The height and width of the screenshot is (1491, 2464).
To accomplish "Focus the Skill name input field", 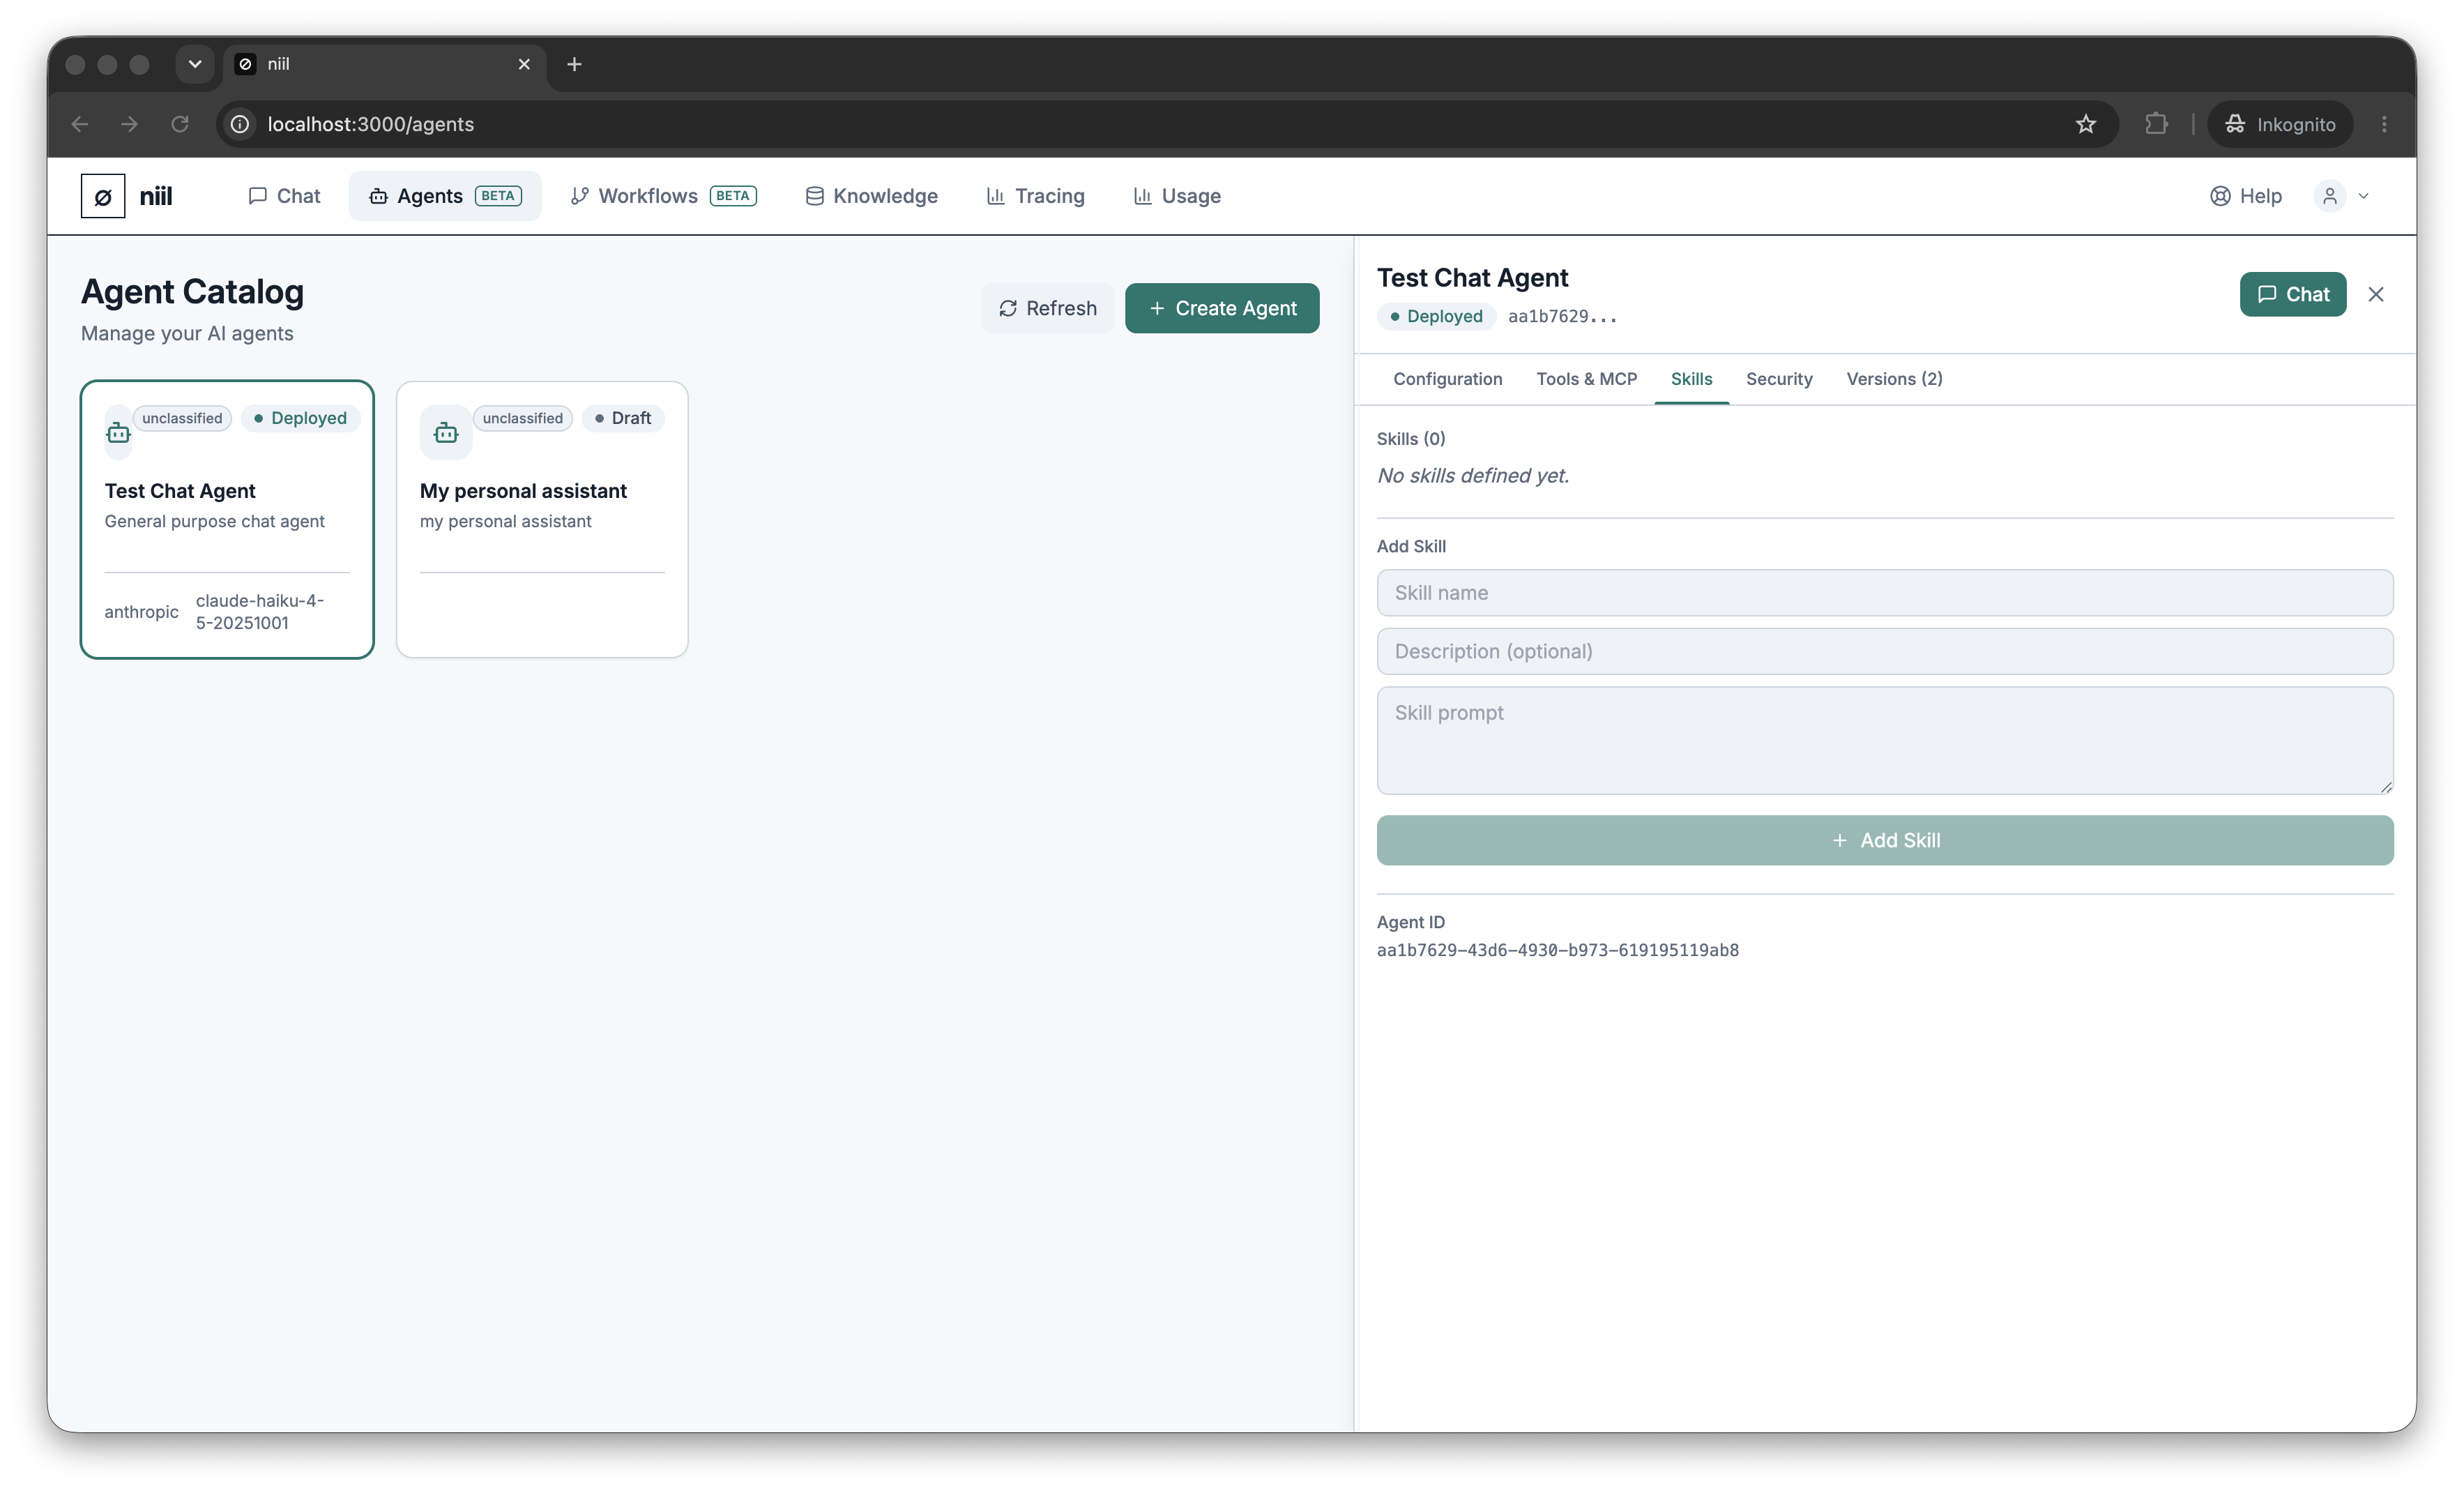I will click(1884, 593).
